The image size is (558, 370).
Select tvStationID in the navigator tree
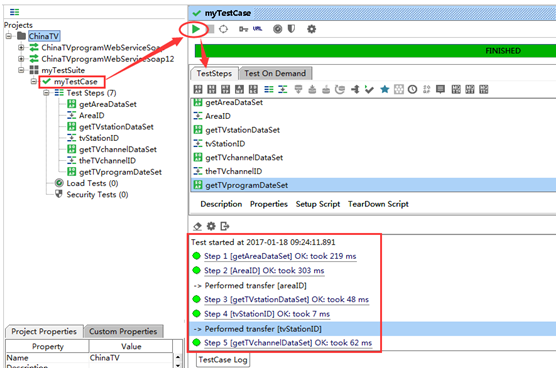pos(99,138)
